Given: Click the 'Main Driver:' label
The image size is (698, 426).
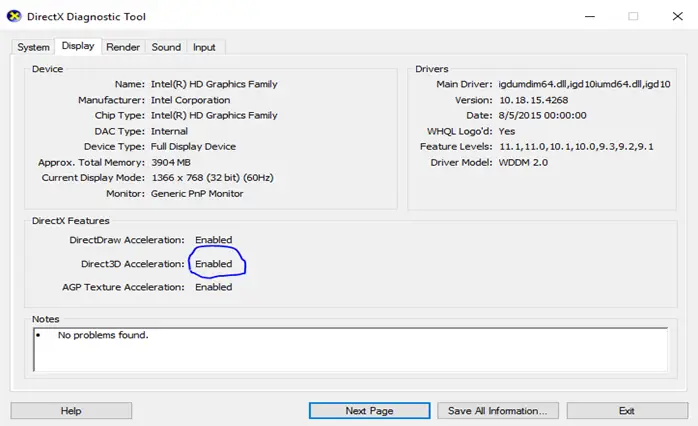Looking at the screenshot, I should pos(464,84).
